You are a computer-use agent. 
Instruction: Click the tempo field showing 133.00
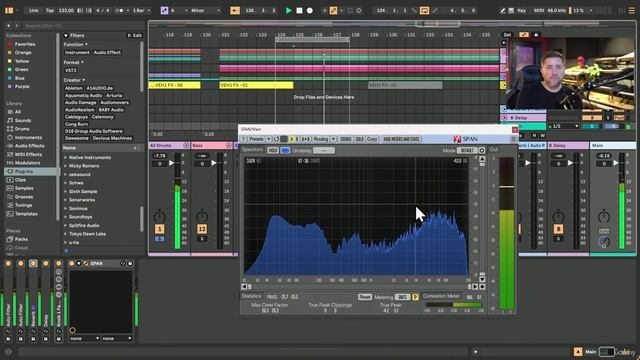click(66, 11)
